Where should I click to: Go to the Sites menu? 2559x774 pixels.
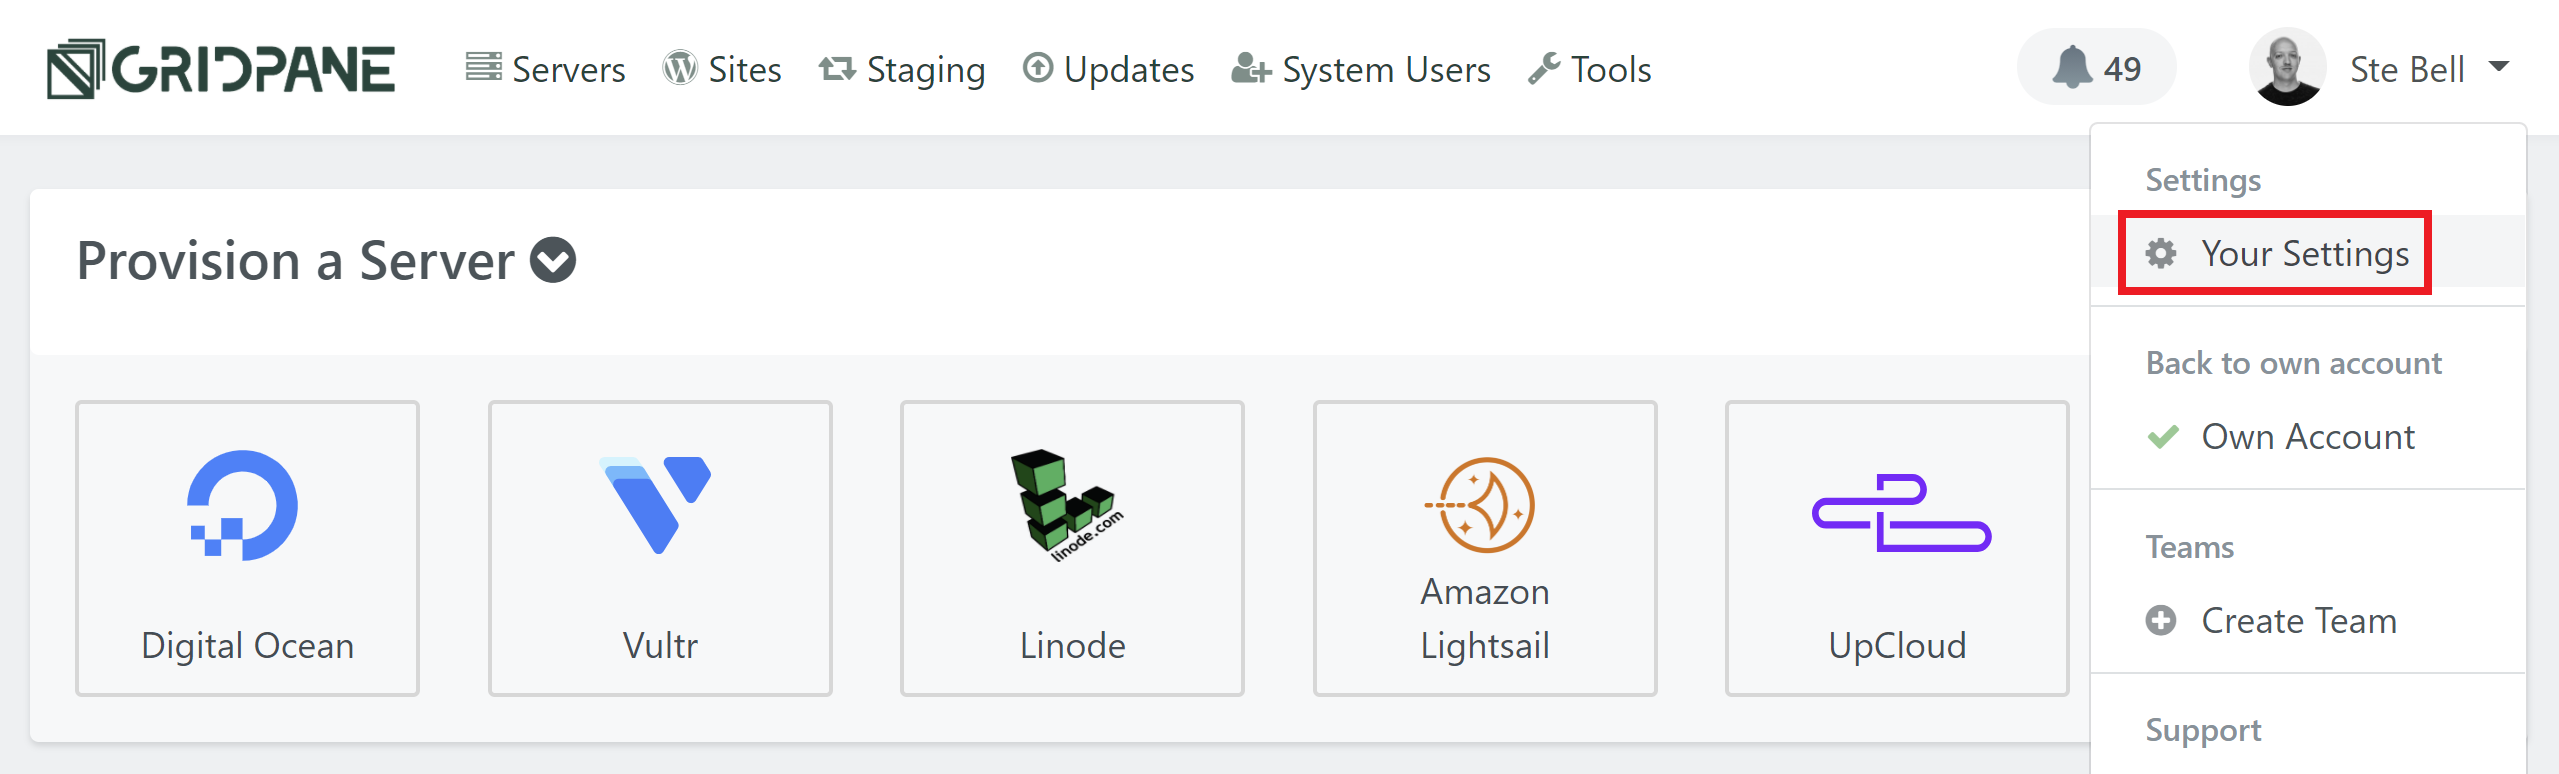tap(722, 69)
